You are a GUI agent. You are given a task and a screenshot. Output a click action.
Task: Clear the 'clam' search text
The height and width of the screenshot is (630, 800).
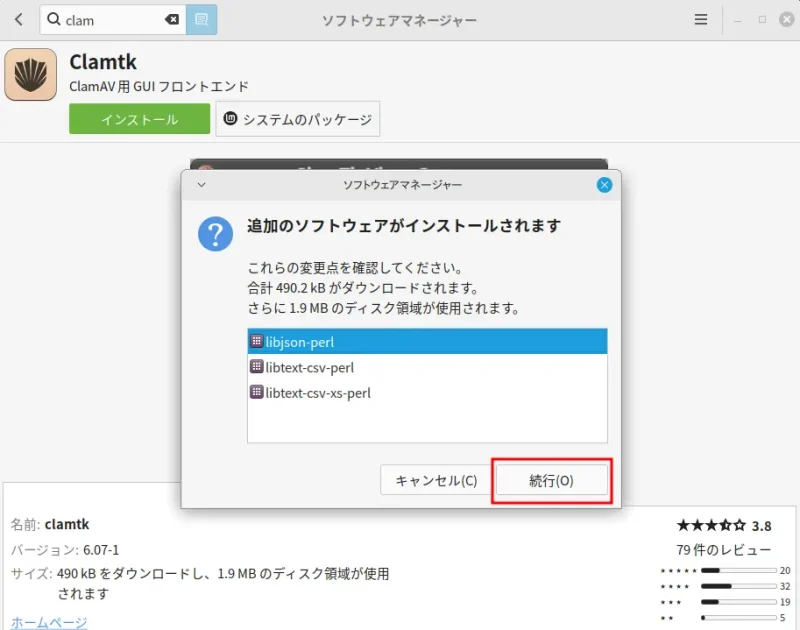coord(172,19)
